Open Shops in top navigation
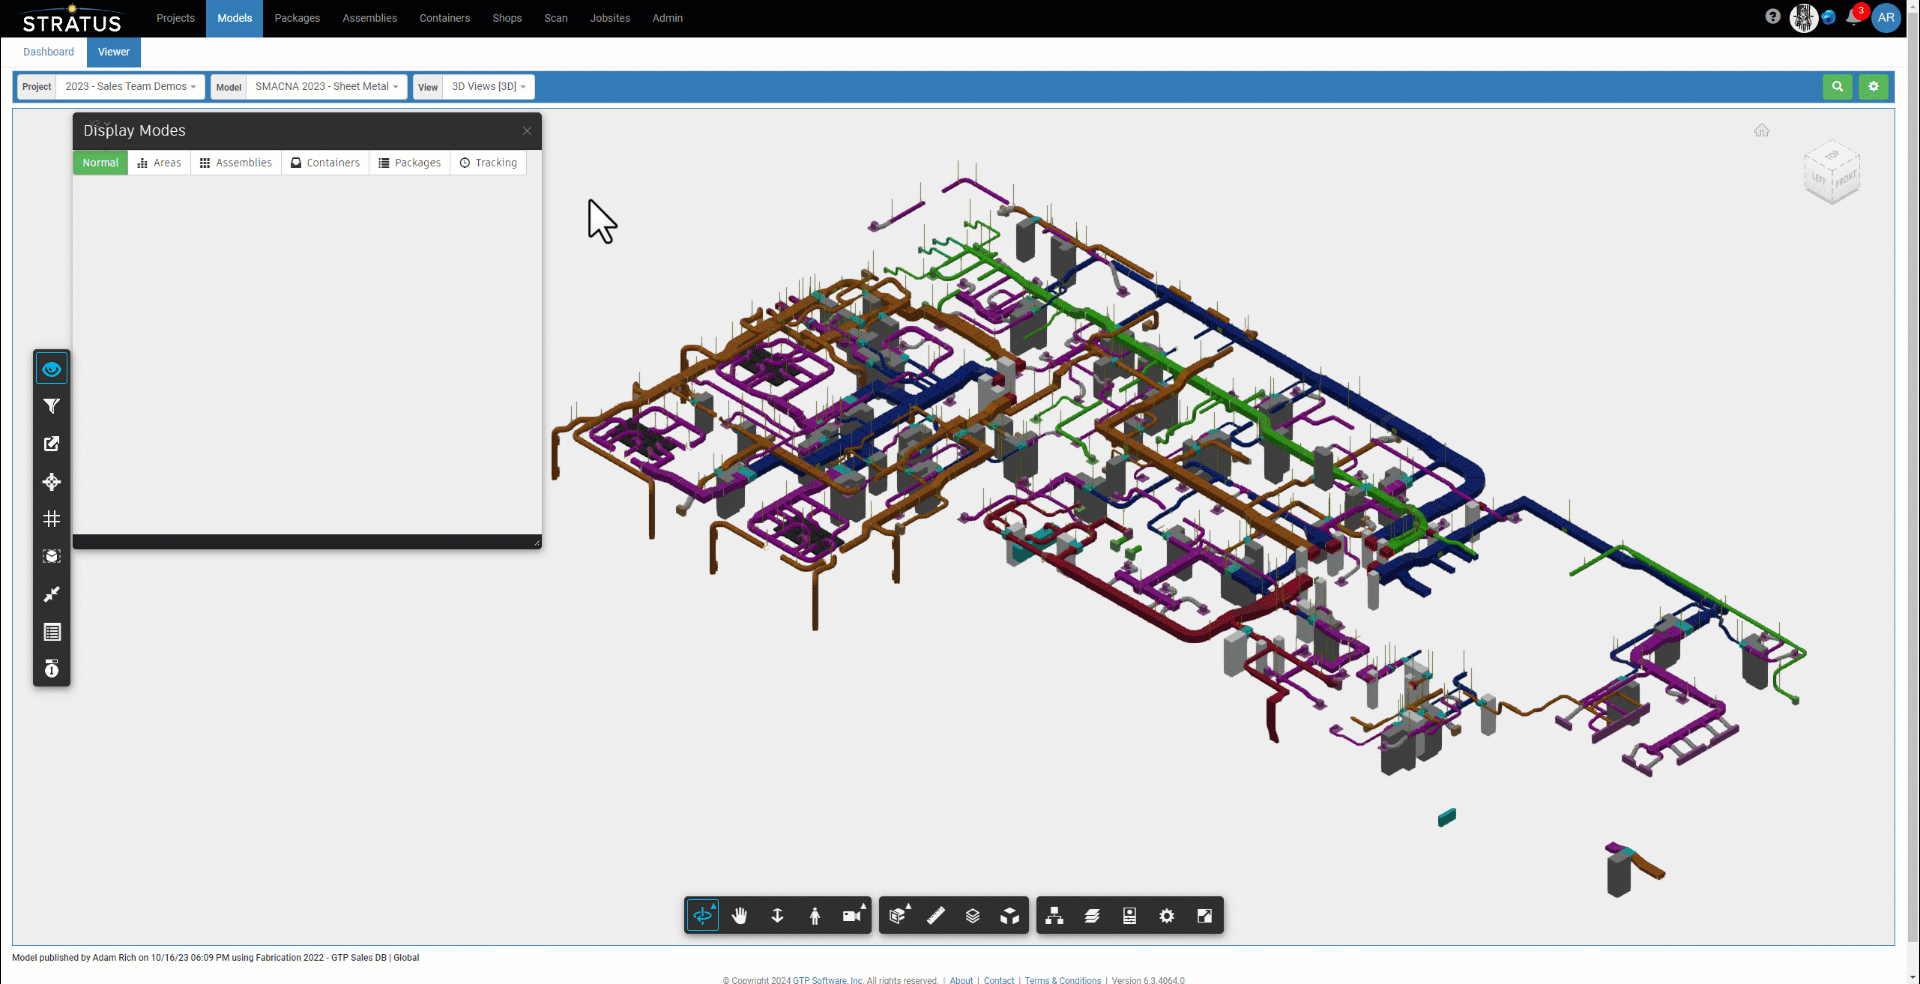The width and height of the screenshot is (1920, 984). point(507,18)
